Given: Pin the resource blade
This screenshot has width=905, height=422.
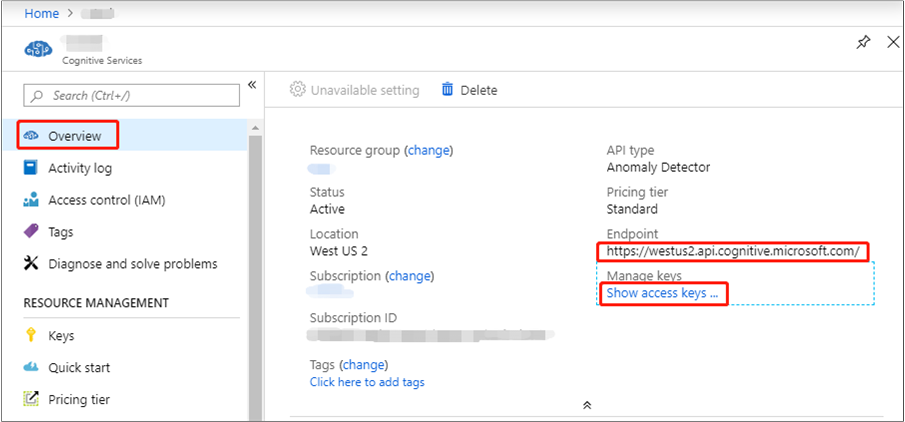Looking at the screenshot, I should (x=863, y=43).
